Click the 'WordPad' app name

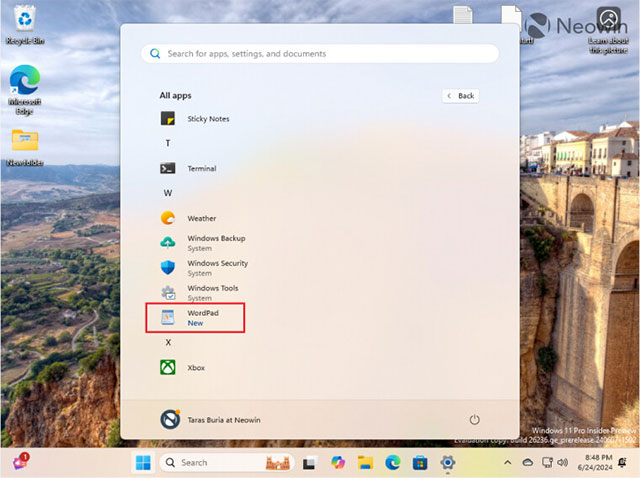pyautogui.click(x=203, y=313)
